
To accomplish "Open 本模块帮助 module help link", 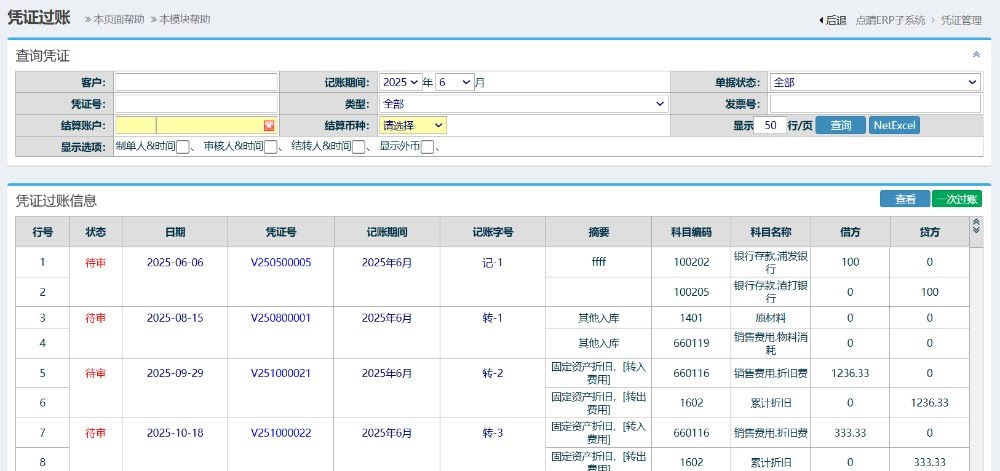I will (x=181, y=20).
